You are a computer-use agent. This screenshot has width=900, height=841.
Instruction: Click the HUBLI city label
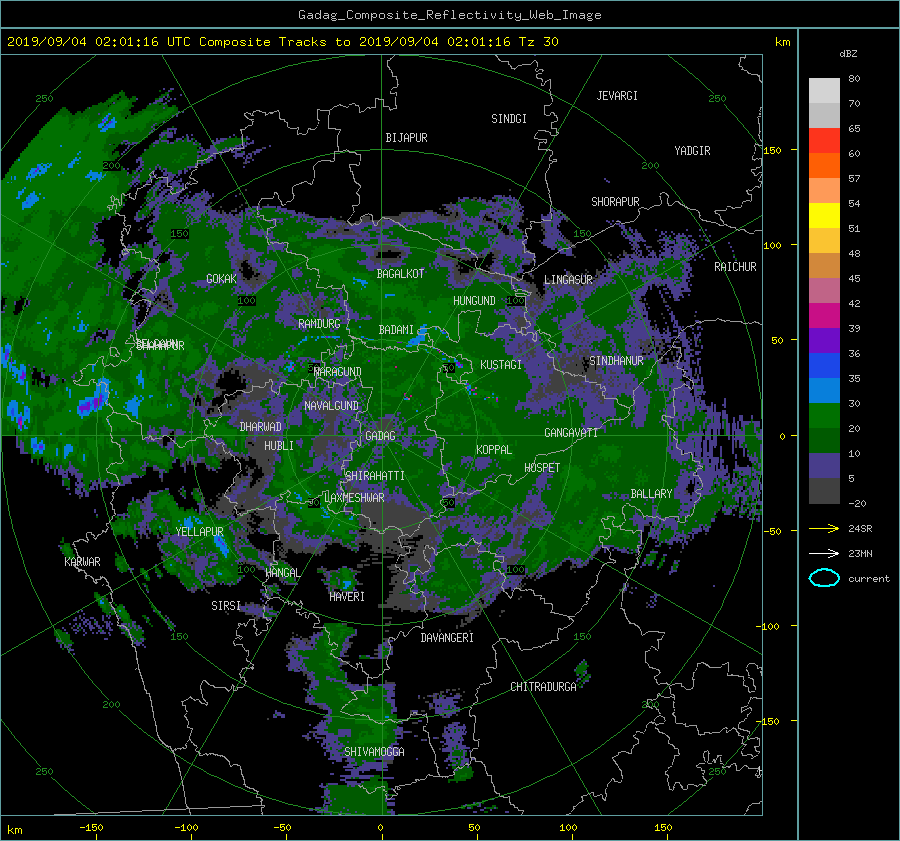point(279,446)
